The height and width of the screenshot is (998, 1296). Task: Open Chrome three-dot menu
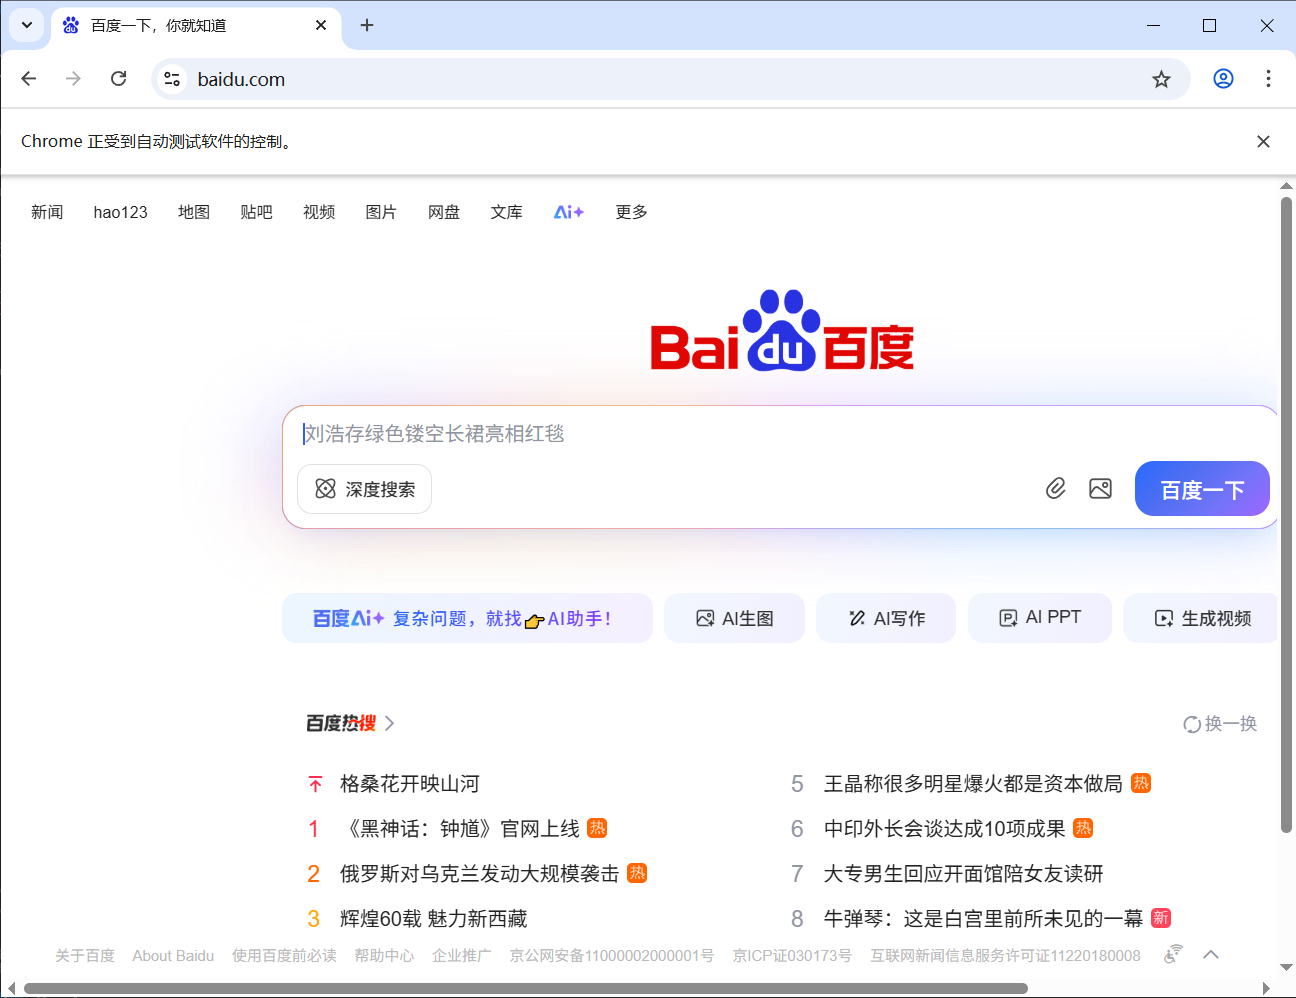pos(1268,79)
